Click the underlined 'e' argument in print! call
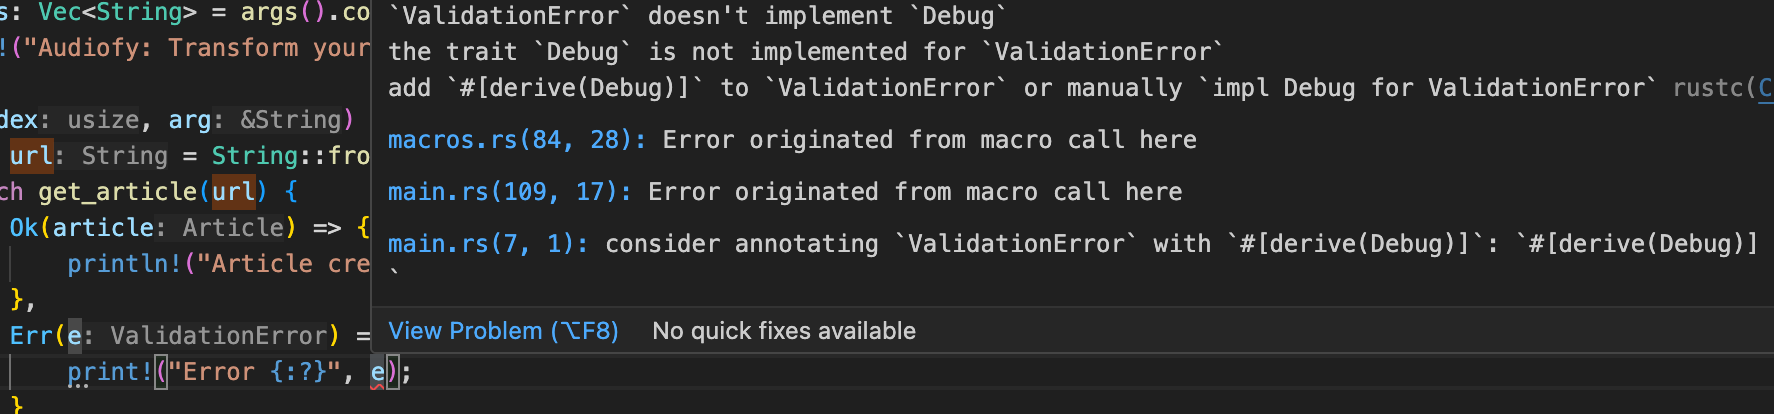Screen dimensions: 1774x414 (x=377, y=372)
